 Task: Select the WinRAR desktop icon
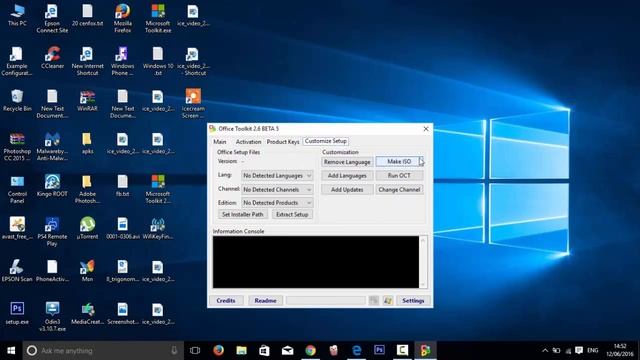tap(87, 100)
